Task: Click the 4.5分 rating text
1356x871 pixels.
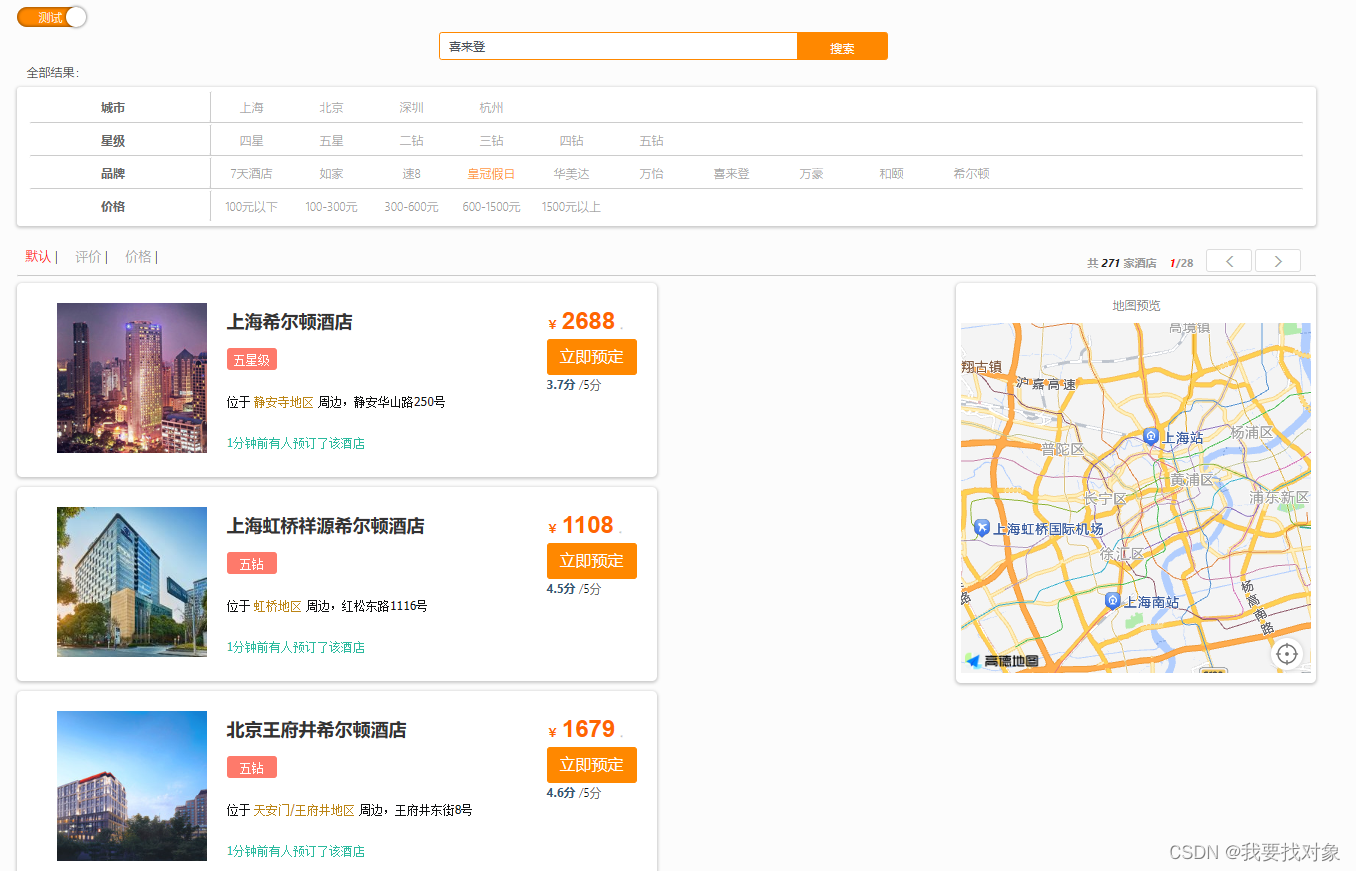Action: 561,589
